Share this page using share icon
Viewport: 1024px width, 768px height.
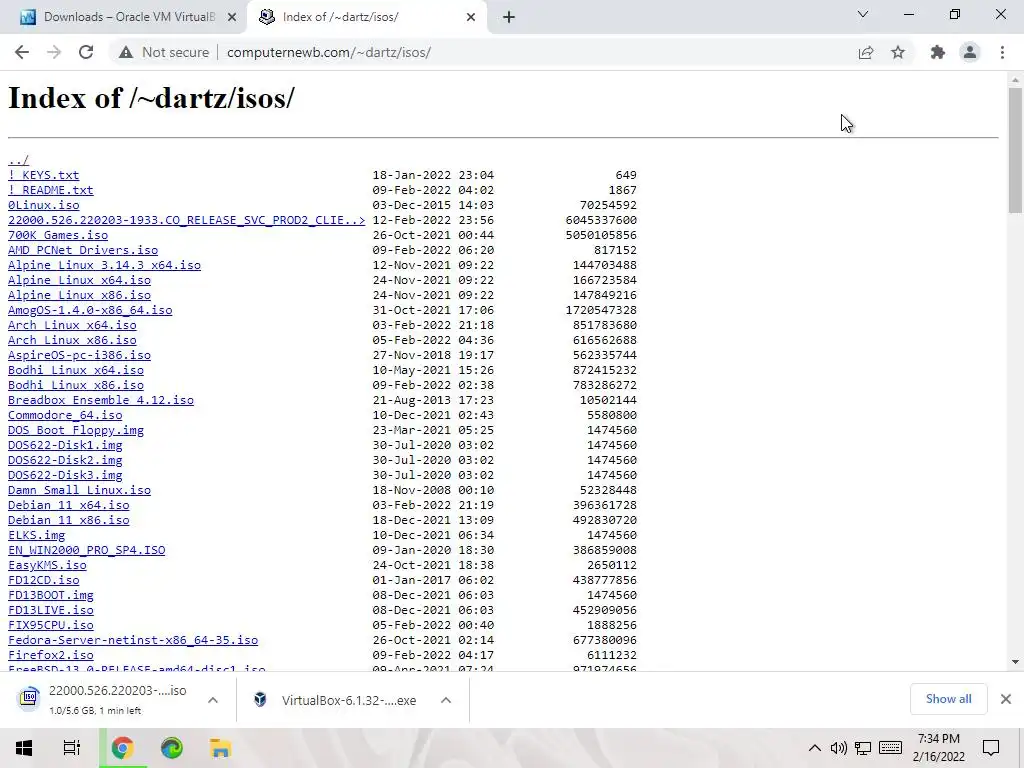pyautogui.click(x=866, y=52)
